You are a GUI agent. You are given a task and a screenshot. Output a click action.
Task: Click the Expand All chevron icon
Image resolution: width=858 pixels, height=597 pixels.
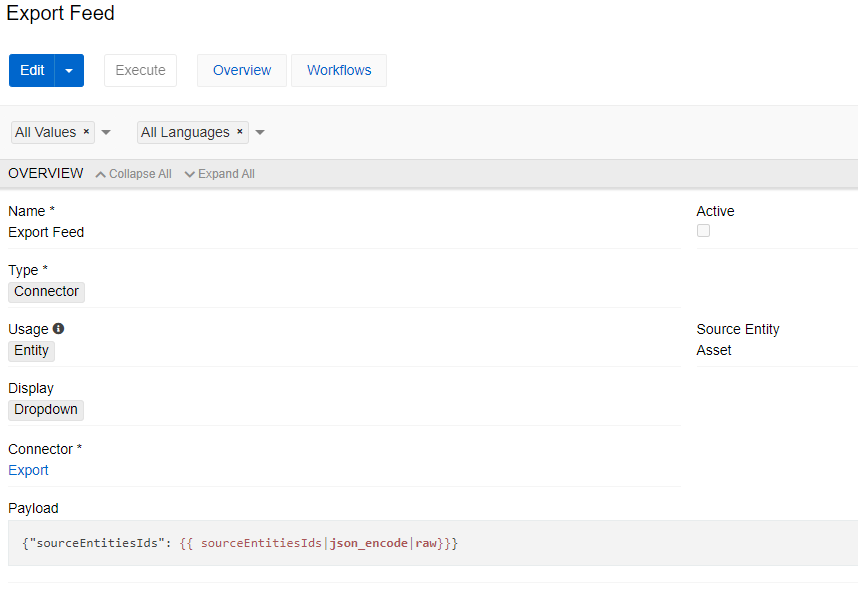click(x=190, y=174)
